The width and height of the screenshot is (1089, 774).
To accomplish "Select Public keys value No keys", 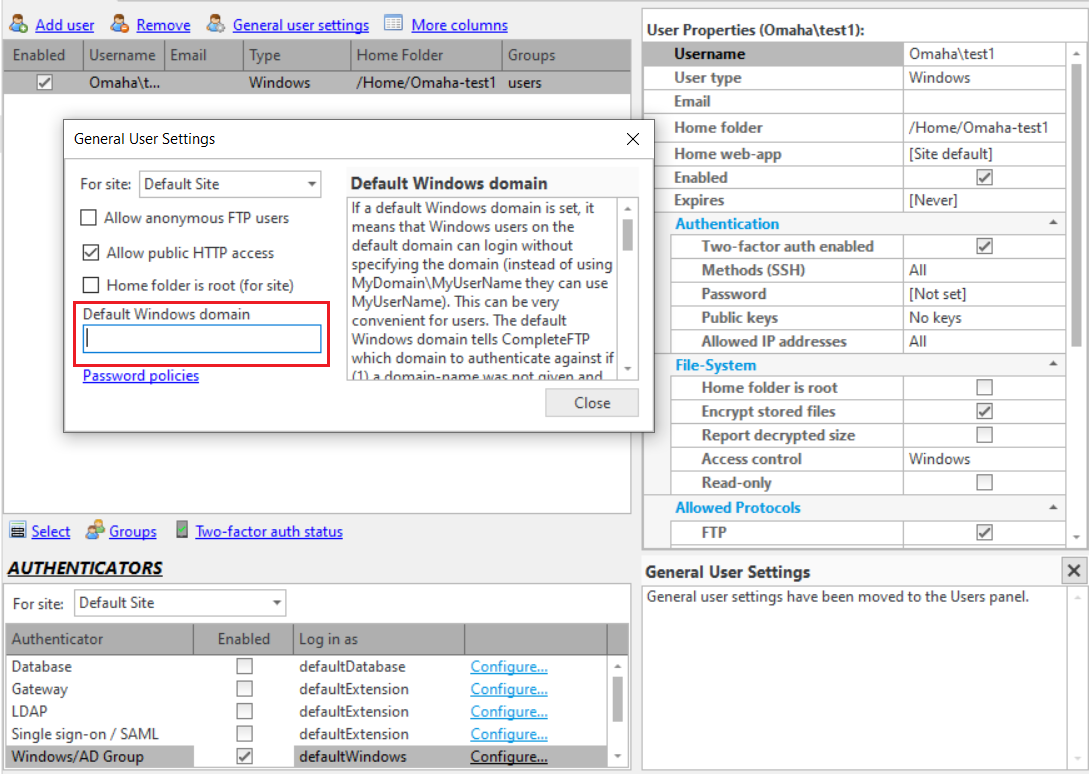I will pyautogui.click(x=984, y=318).
